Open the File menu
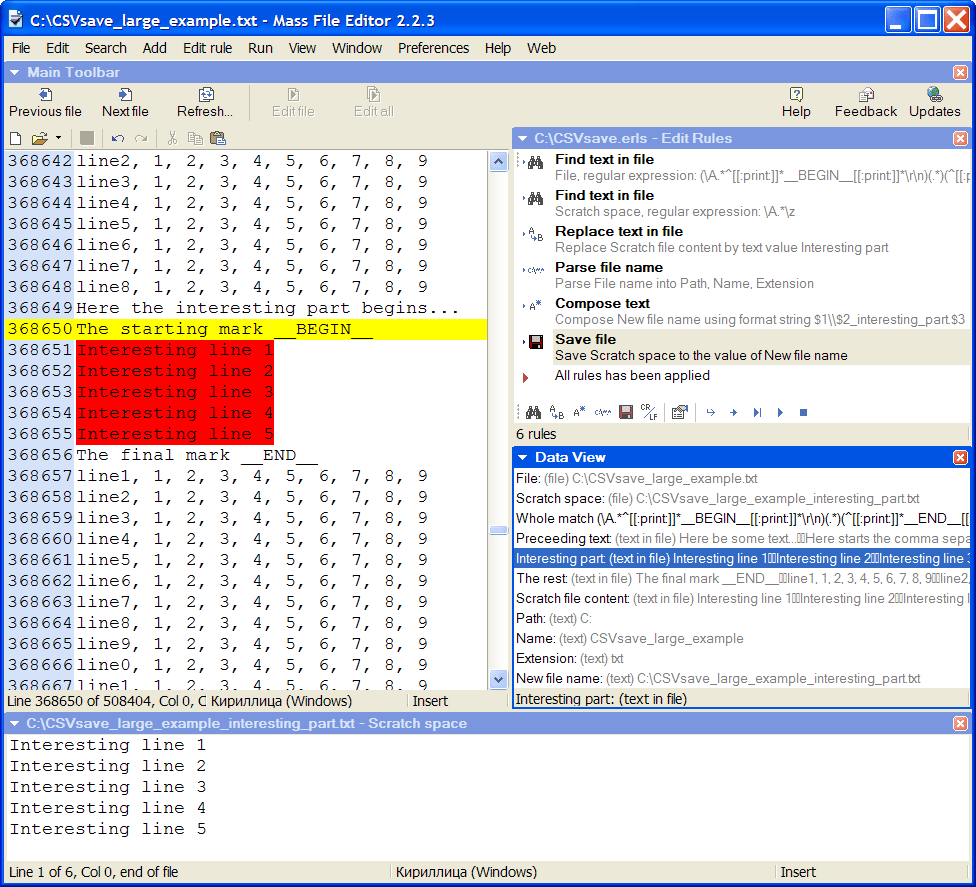The width and height of the screenshot is (976, 887). tap(21, 48)
